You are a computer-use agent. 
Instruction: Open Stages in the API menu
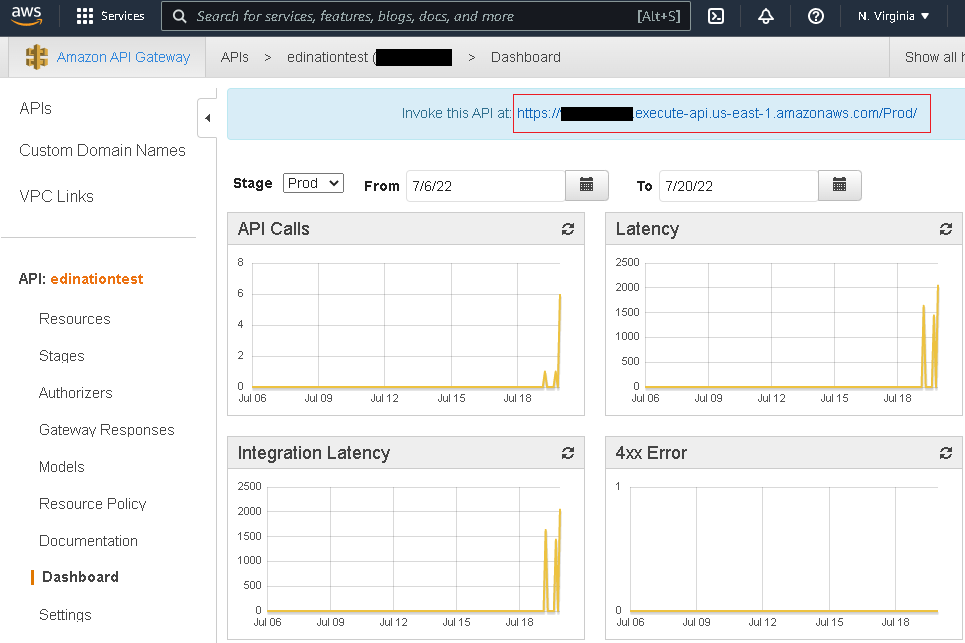(x=62, y=356)
